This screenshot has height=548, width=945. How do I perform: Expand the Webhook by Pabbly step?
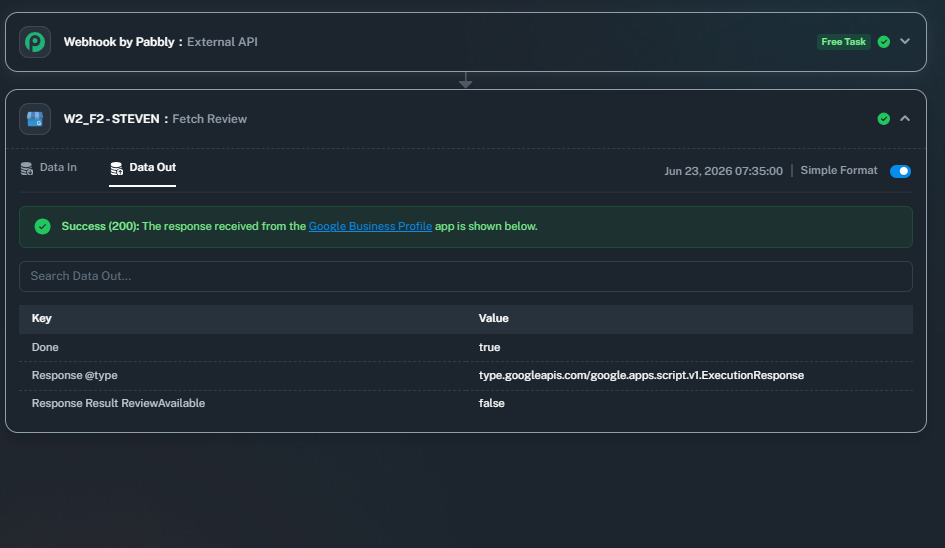click(905, 42)
